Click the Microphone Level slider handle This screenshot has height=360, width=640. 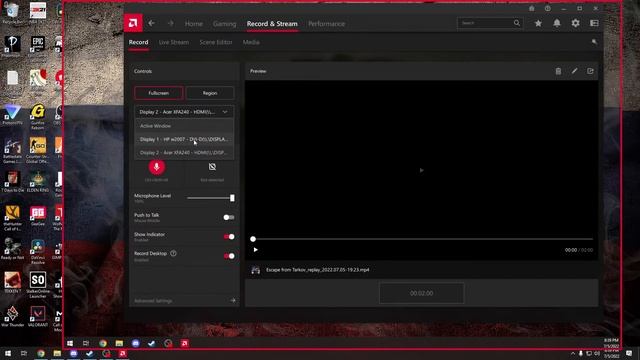[232, 198]
